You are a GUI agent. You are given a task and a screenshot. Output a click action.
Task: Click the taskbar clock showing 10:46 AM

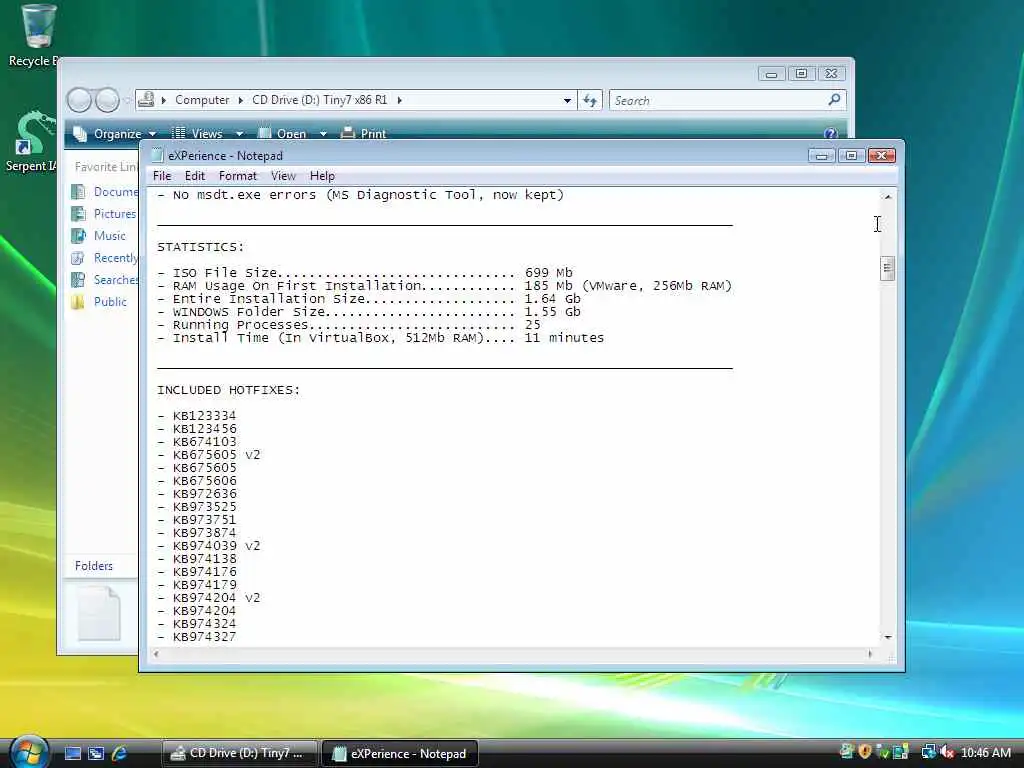pyautogui.click(x=986, y=753)
